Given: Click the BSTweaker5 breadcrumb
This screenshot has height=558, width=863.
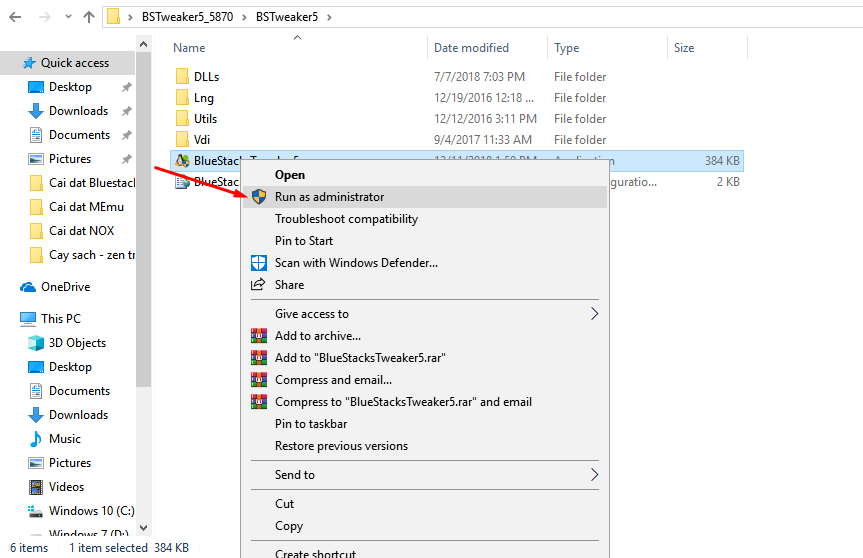Looking at the screenshot, I should (x=287, y=17).
